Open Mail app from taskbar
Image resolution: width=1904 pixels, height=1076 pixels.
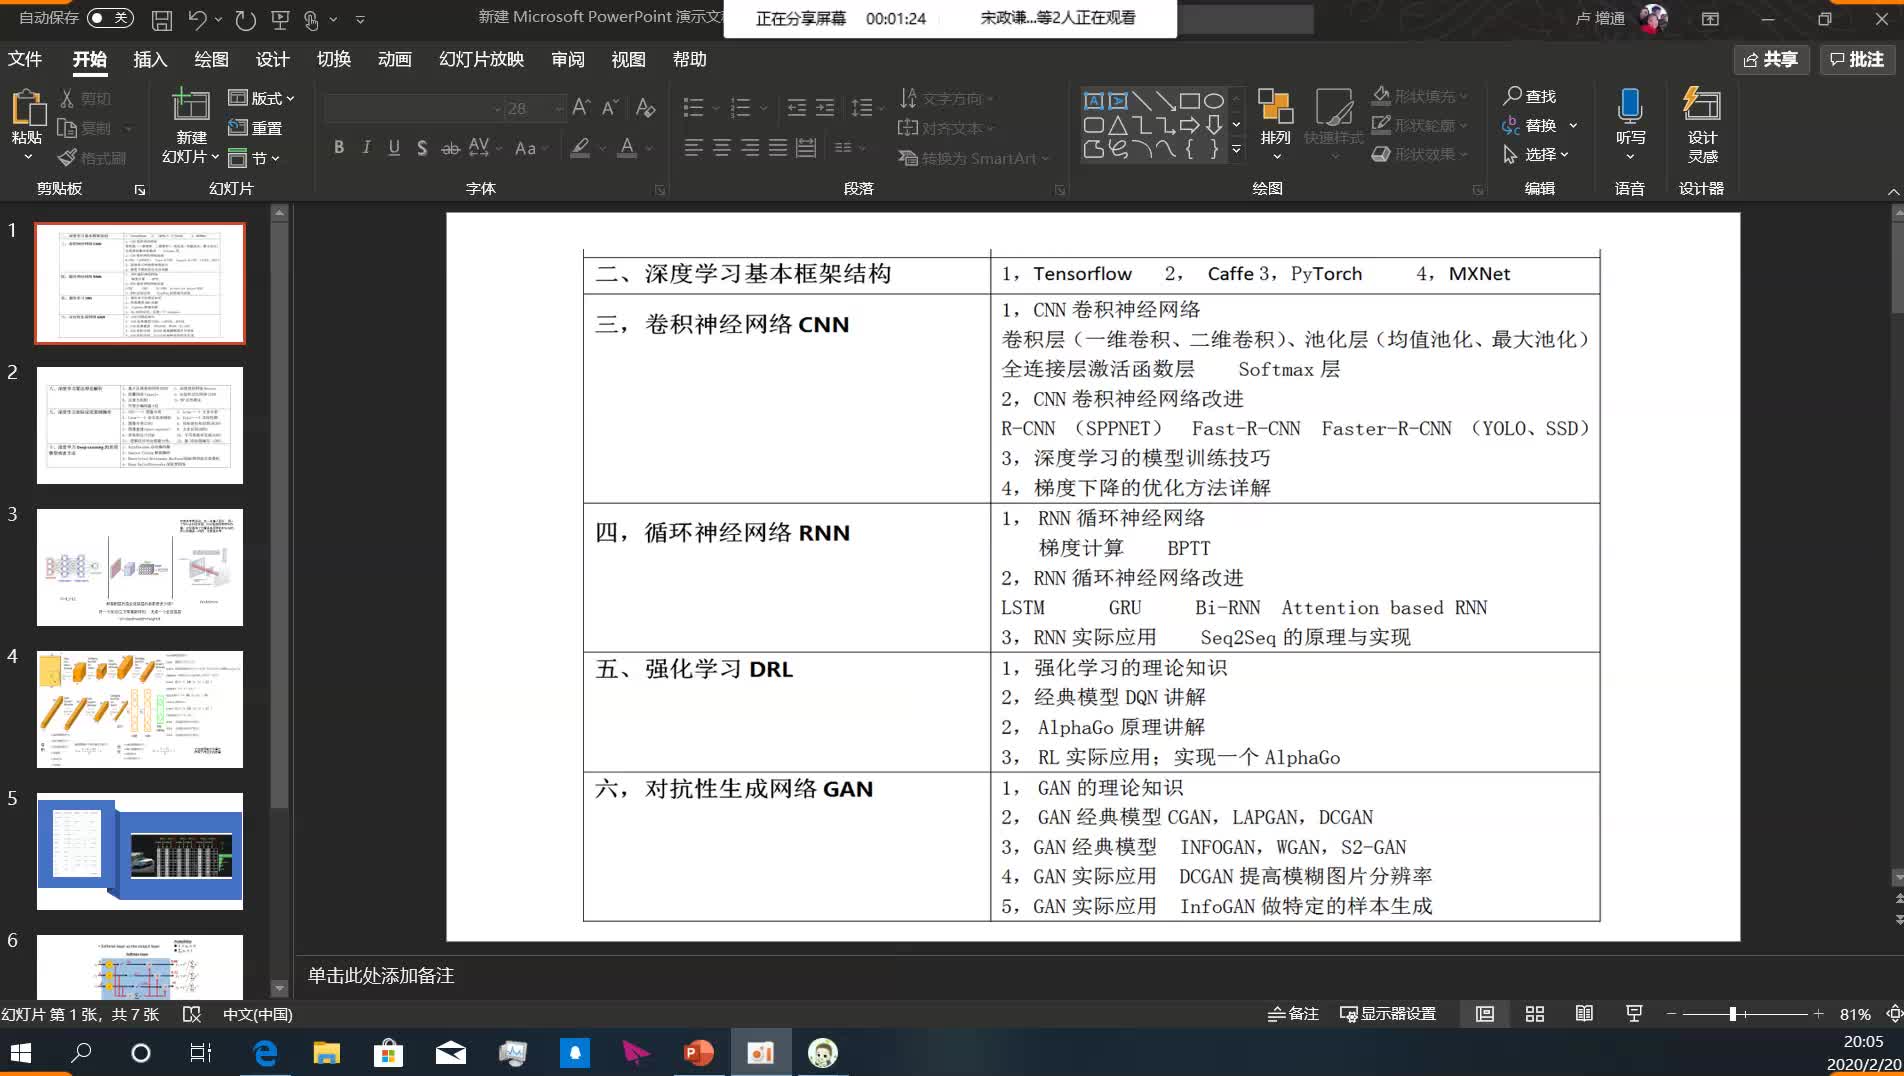(x=451, y=1053)
